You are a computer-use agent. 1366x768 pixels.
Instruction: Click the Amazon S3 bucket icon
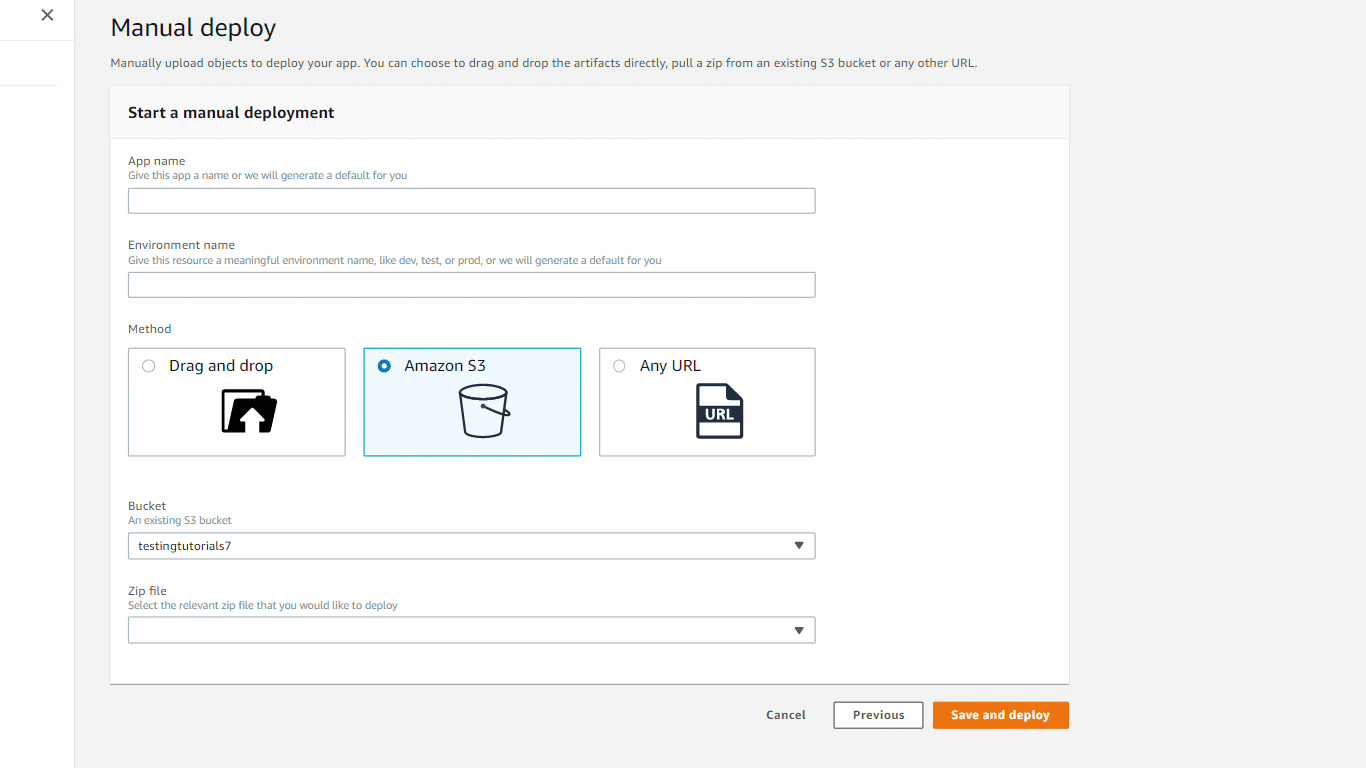pyautogui.click(x=484, y=411)
